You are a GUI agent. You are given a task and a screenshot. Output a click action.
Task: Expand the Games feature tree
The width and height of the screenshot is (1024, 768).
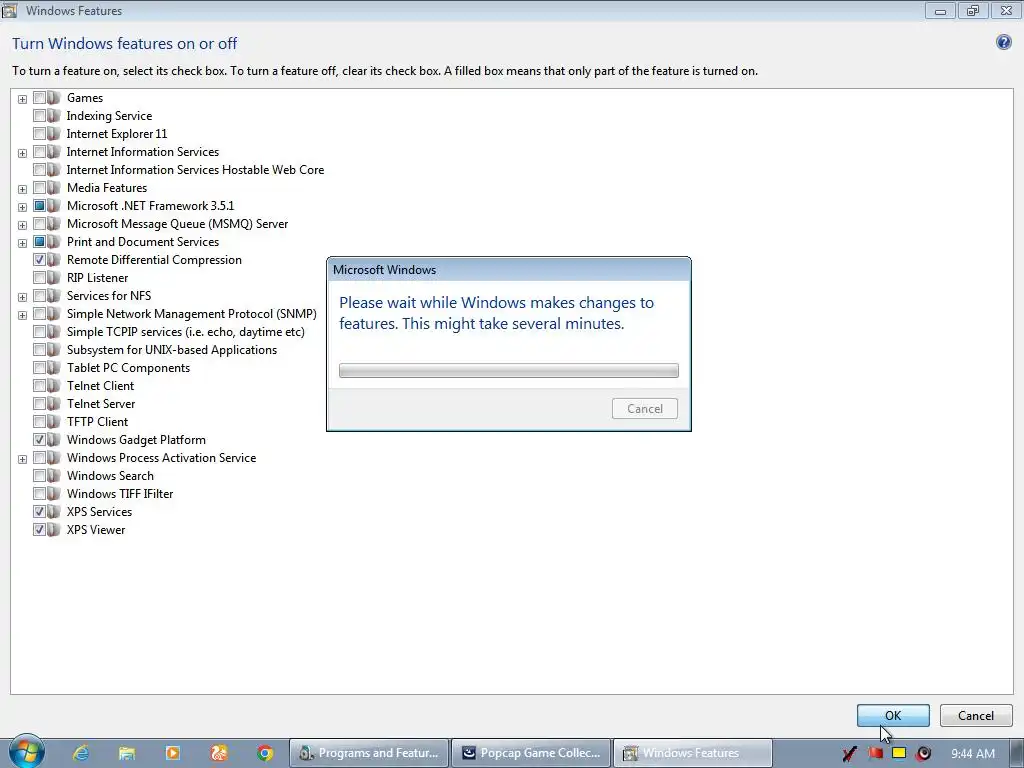[22, 99]
